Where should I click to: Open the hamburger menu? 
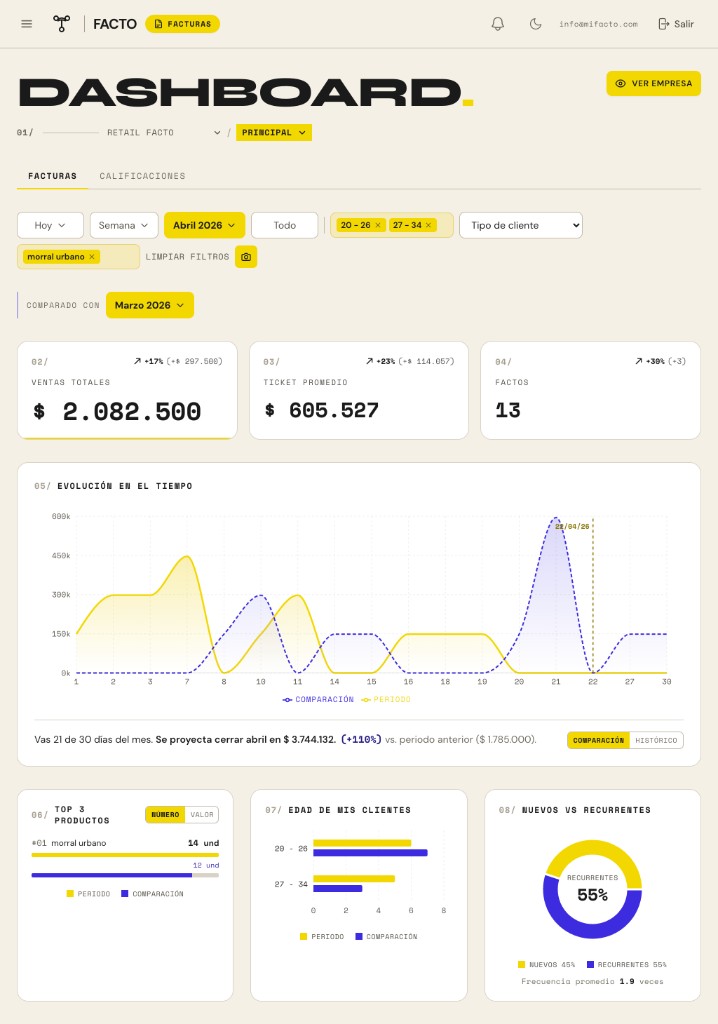tap(27, 24)
